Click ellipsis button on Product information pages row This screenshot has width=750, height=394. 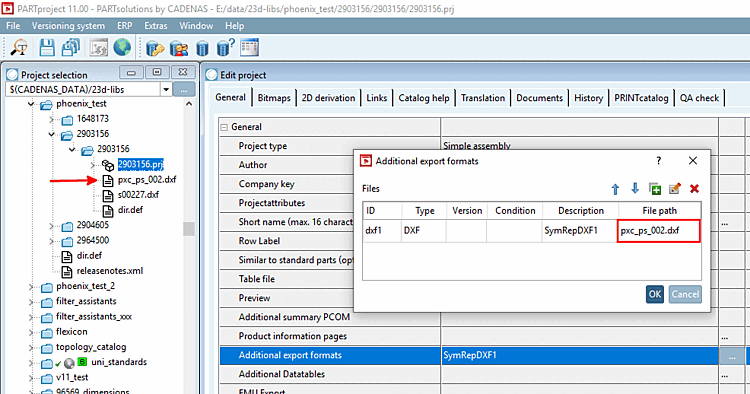click(725, 337)
